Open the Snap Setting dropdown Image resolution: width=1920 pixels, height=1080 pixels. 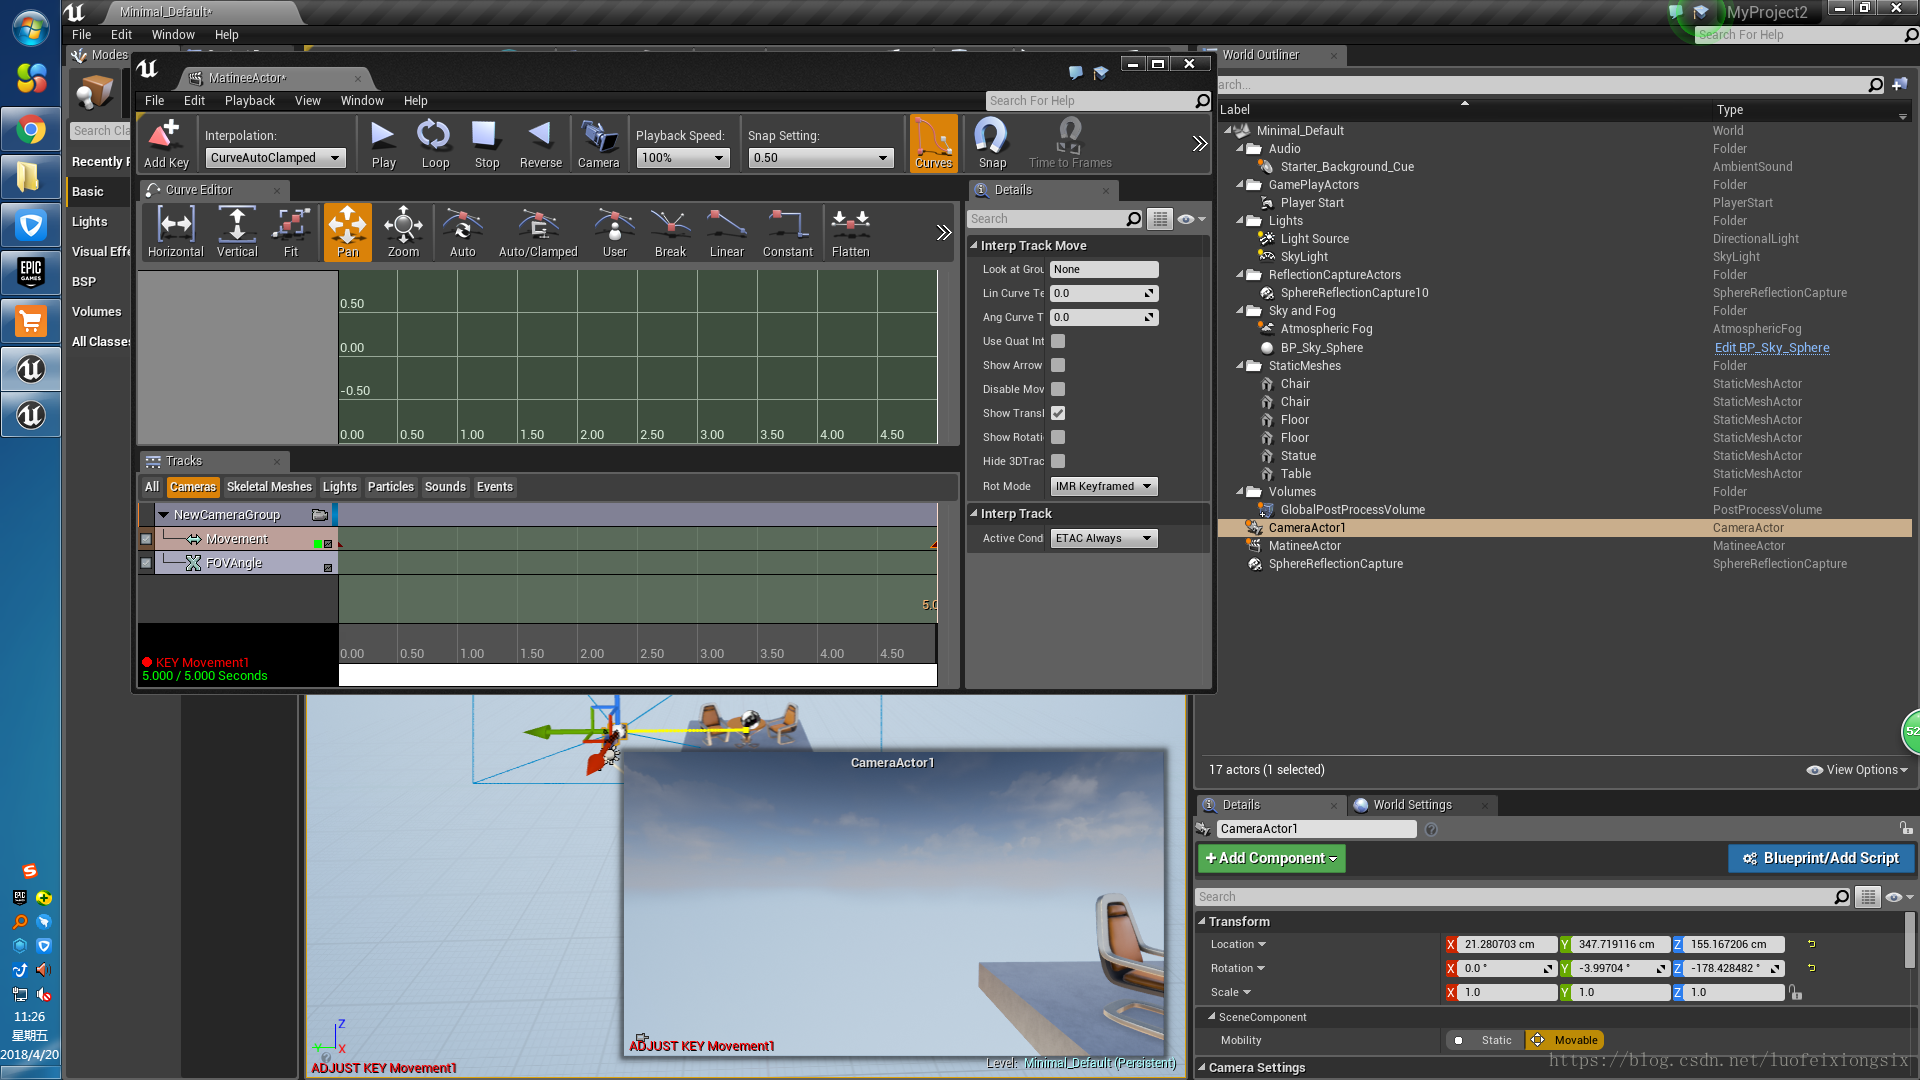tap(821, 158)
